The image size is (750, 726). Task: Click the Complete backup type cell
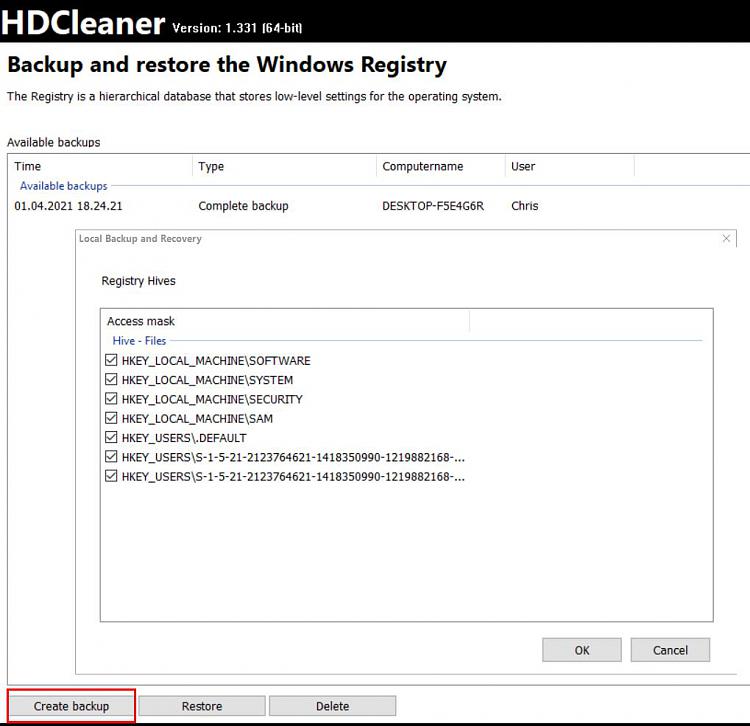[x=243, y=206]
